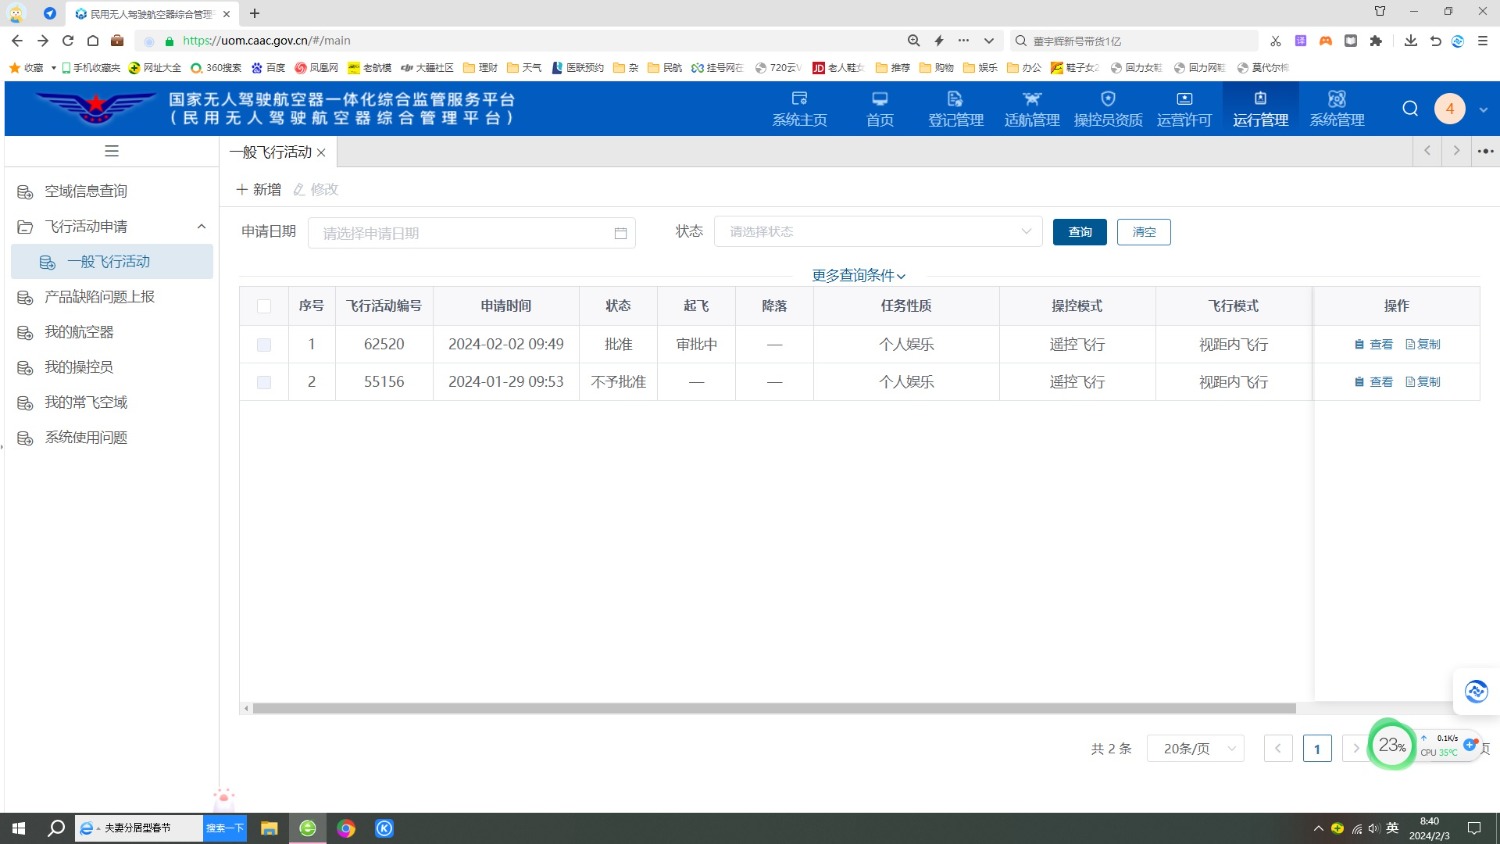Open the 登记管理 module
The width and height of the screenshot is (1500, 844).
click(956, 109)
